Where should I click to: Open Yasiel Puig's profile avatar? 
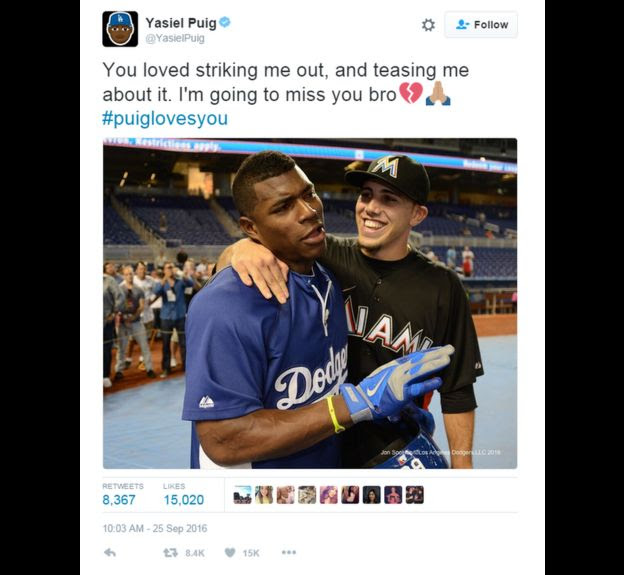120,29
